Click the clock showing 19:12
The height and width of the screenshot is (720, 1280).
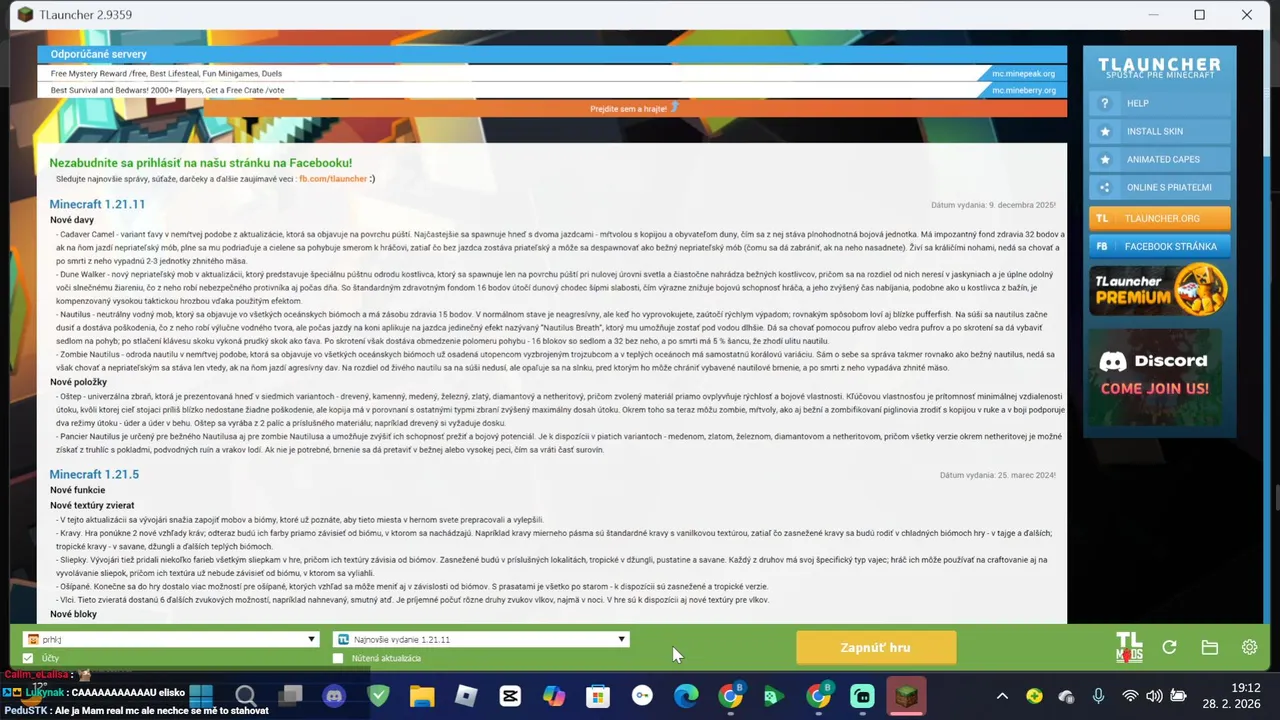point(1246,688)
